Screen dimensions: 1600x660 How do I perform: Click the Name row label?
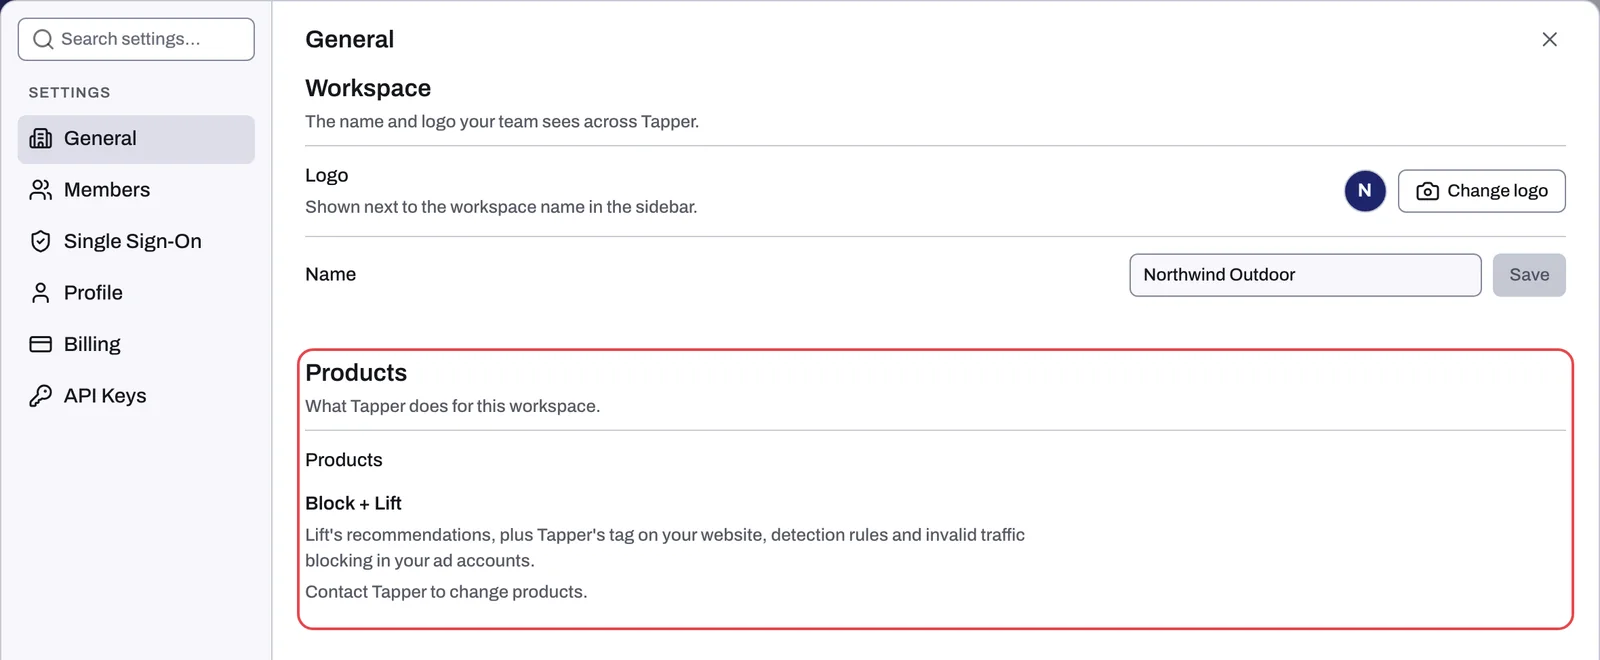330,275
